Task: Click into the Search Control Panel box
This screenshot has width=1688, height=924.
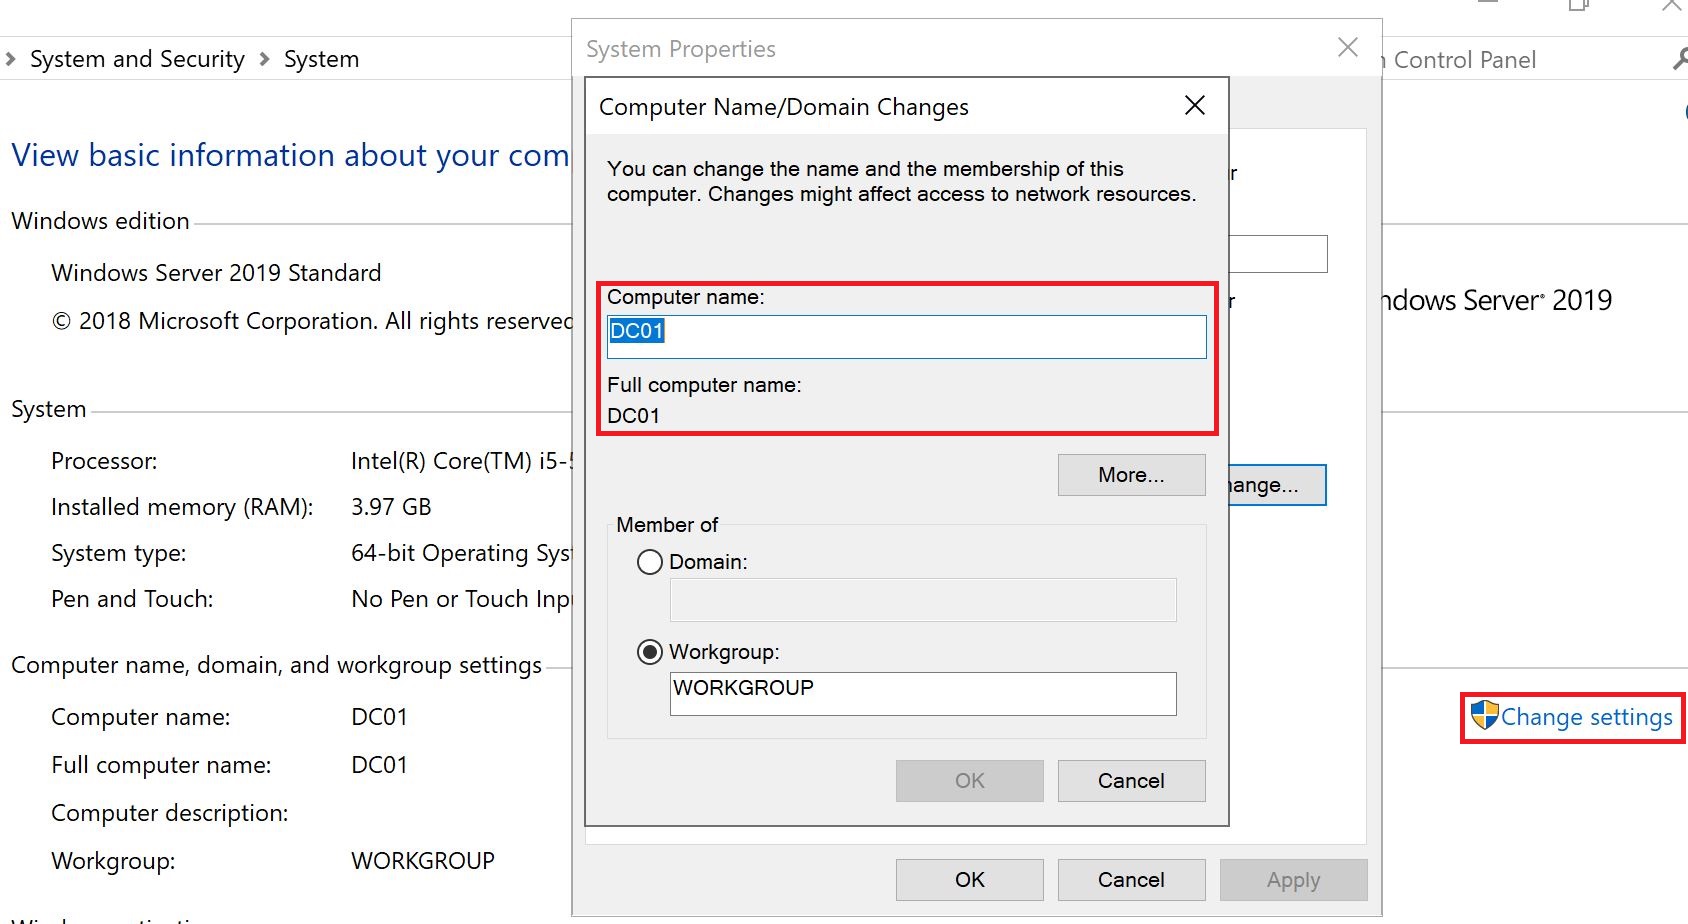Action: click(x=1520, y=60)
